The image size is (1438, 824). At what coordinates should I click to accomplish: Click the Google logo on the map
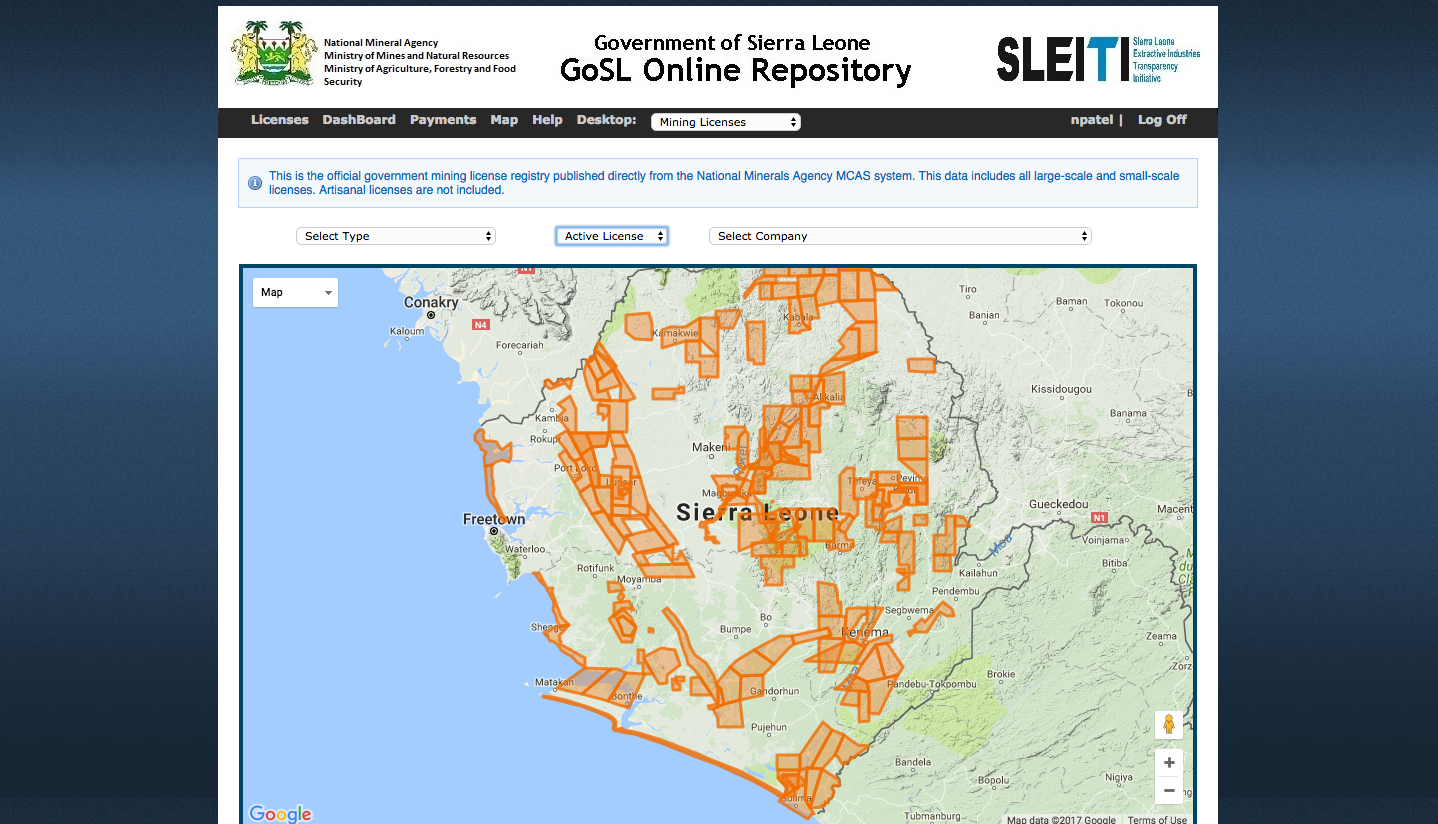click(x=280, y=814)
